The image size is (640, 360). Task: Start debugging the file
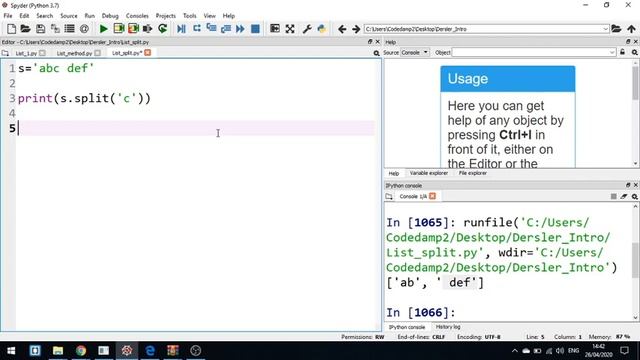click(182, 29)
